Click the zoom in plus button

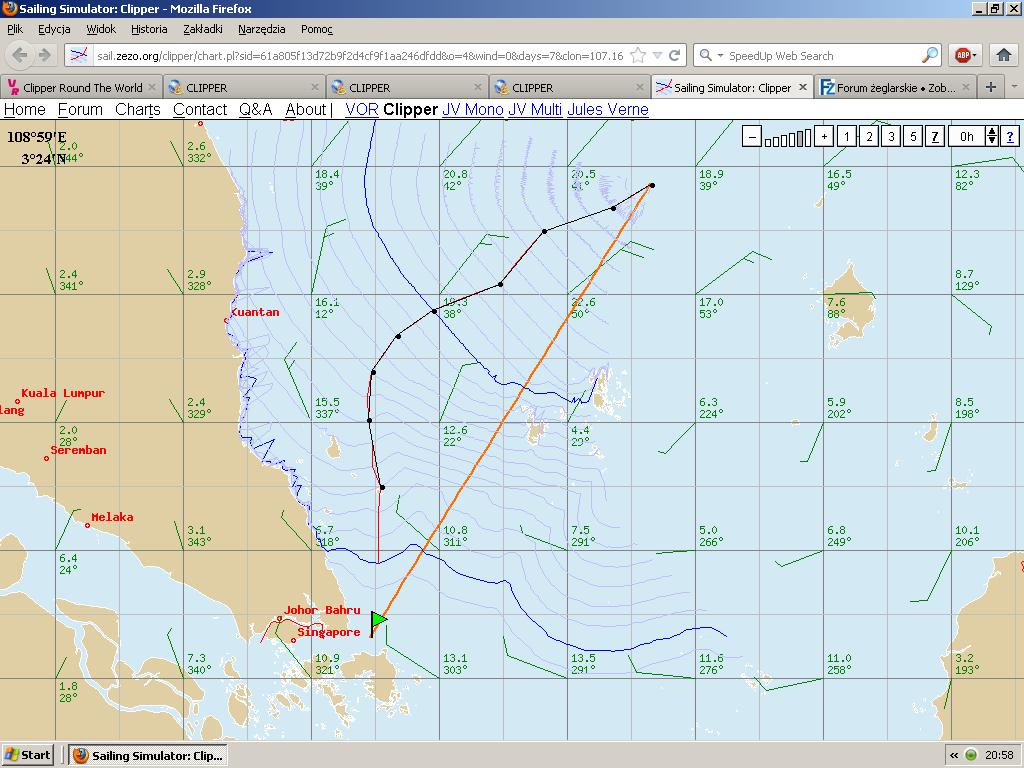click(824, 137)
